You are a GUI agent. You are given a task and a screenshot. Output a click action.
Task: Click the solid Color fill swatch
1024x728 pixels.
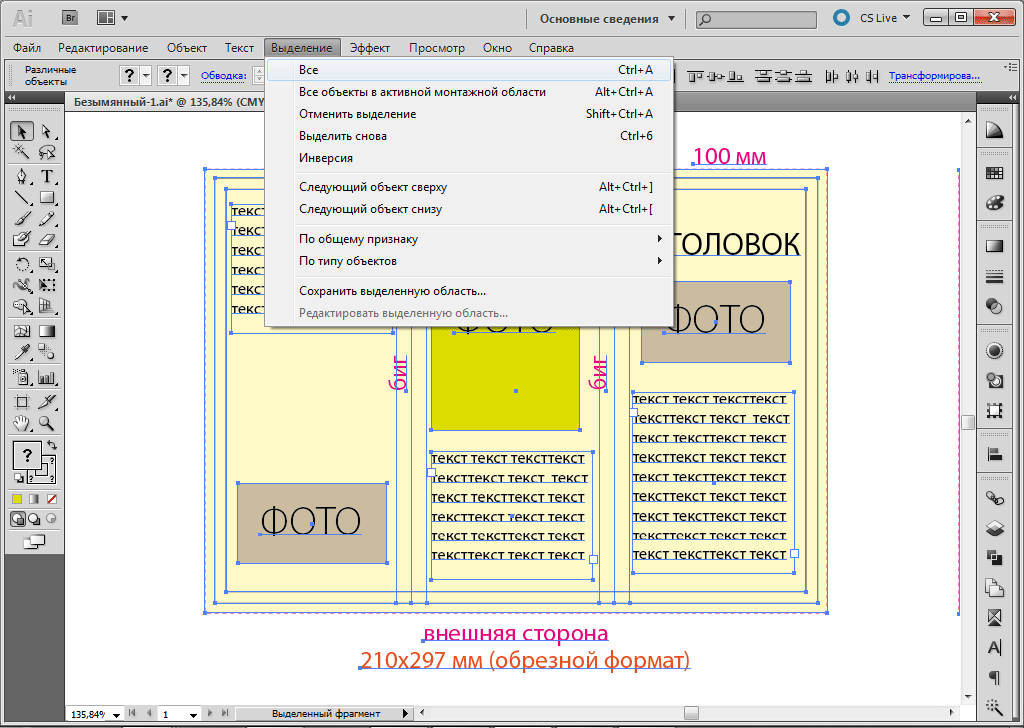(x=17, y=498)
